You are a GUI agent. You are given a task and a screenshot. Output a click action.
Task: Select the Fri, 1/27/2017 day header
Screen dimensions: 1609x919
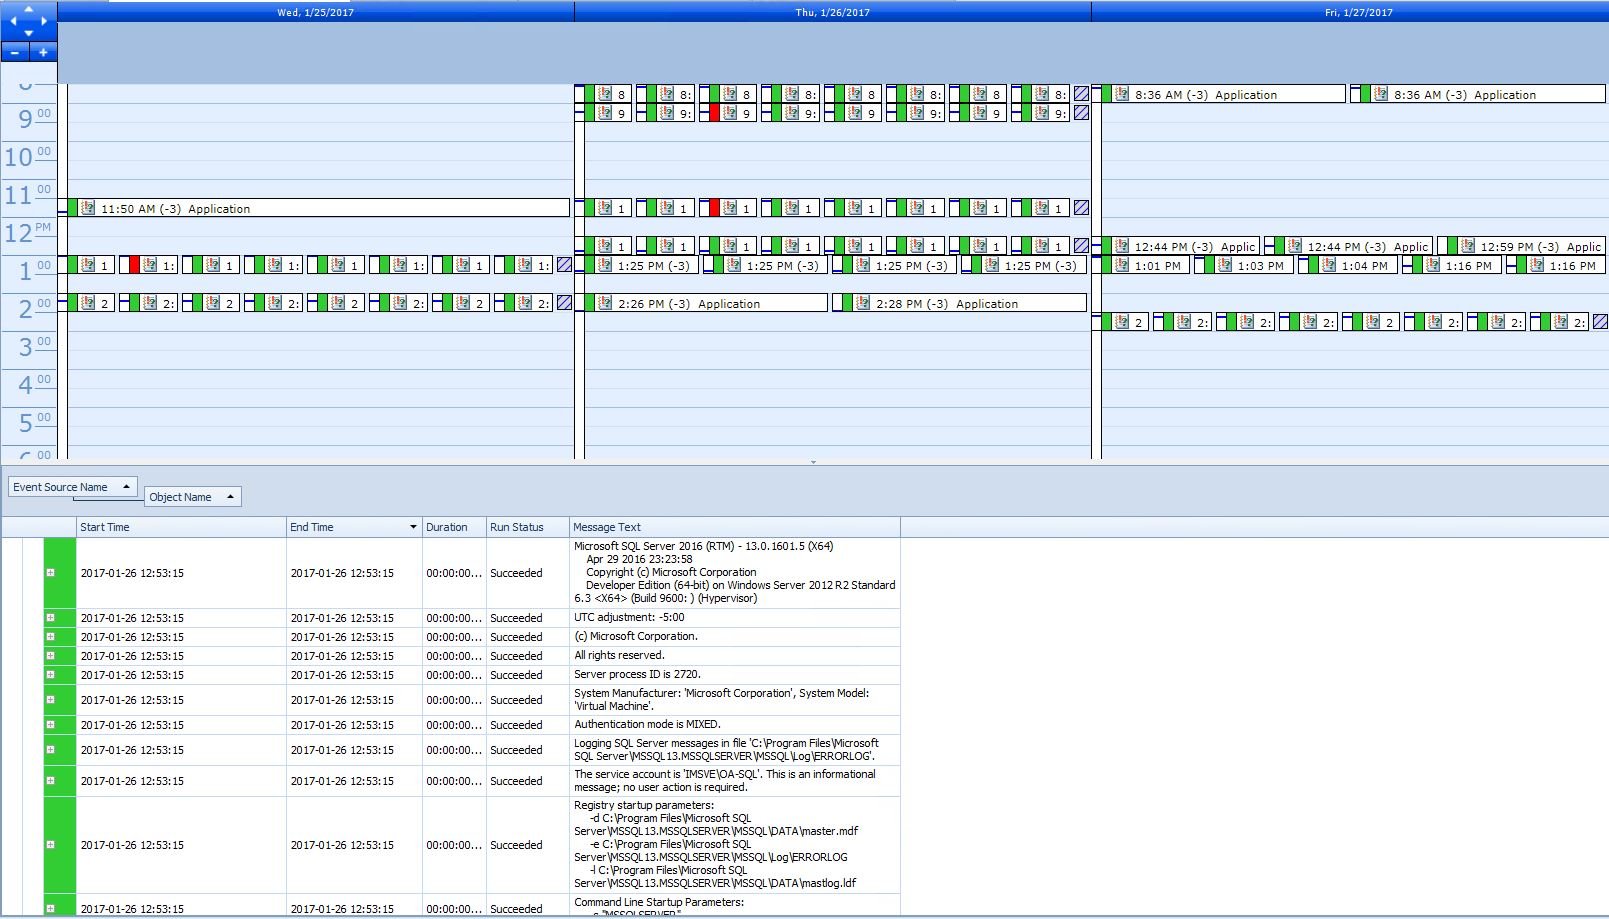coord(1350,12)
